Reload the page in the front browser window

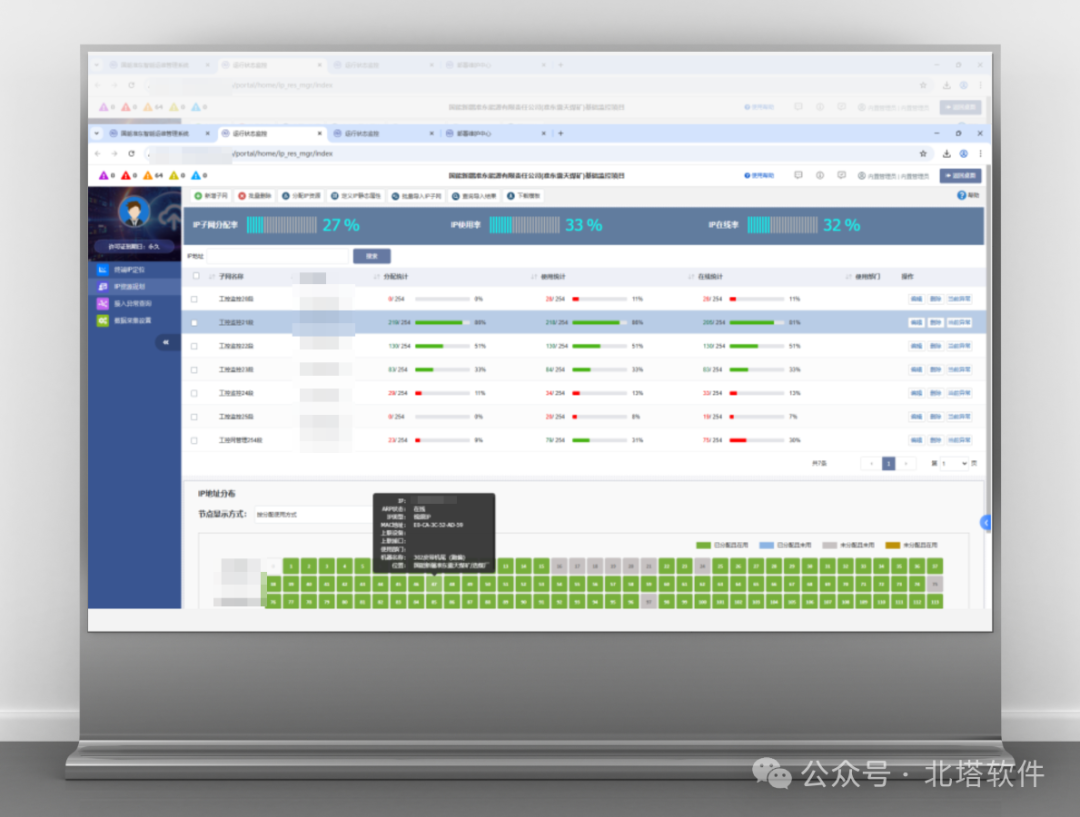pos(132,154)
